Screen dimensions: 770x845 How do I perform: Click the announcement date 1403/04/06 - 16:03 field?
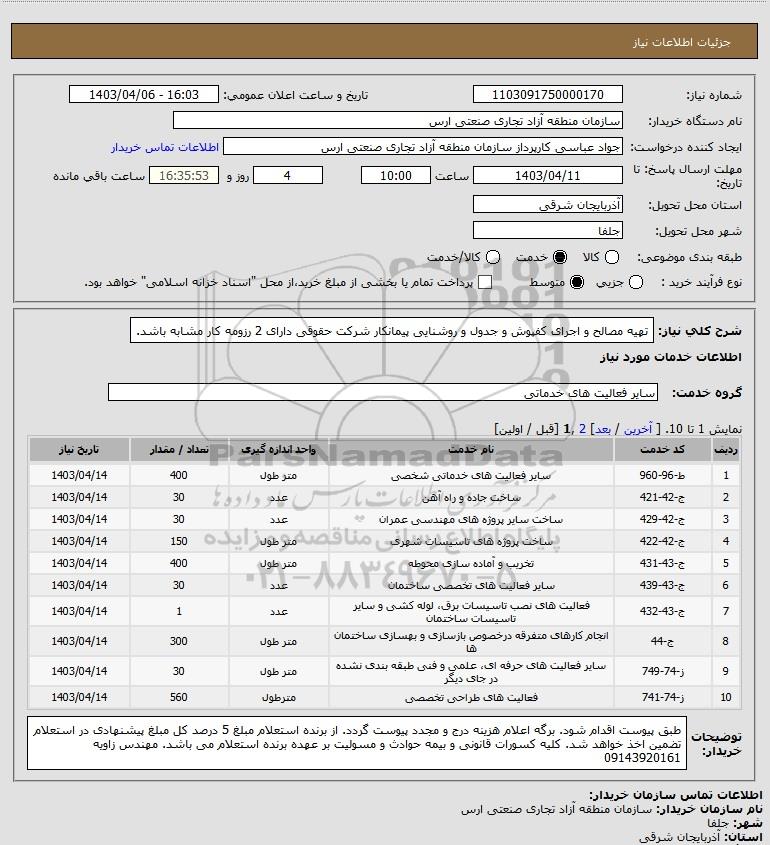144,94
